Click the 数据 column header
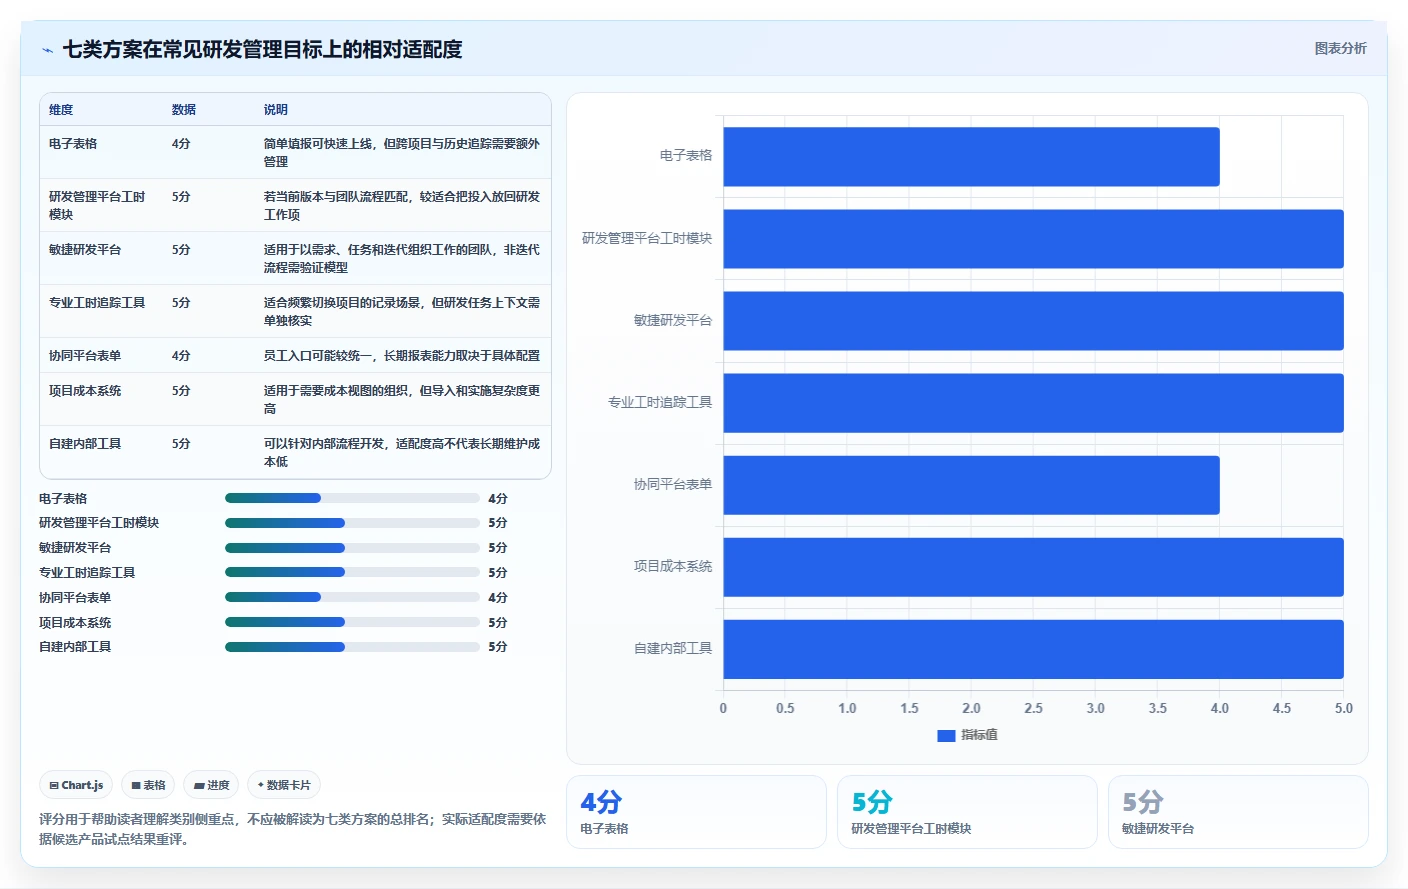The image size is (1408, 889). pyautogui.click(x=184, y=110)
